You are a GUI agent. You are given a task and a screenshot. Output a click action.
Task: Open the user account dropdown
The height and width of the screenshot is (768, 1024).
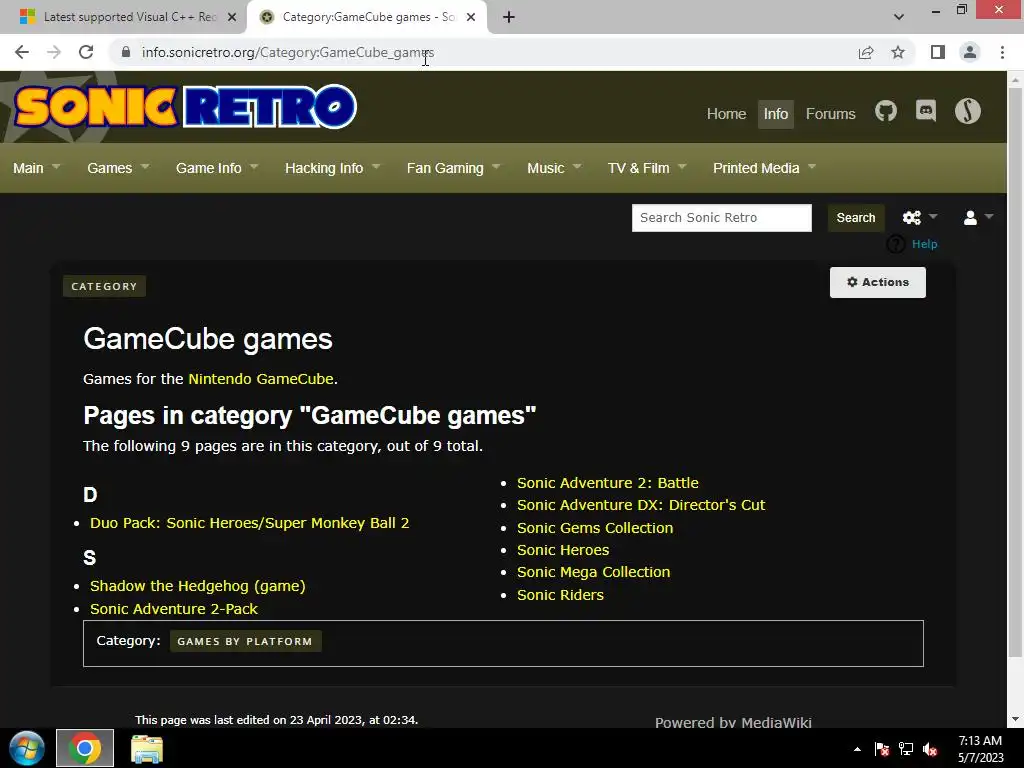click(x=978, y=217)
